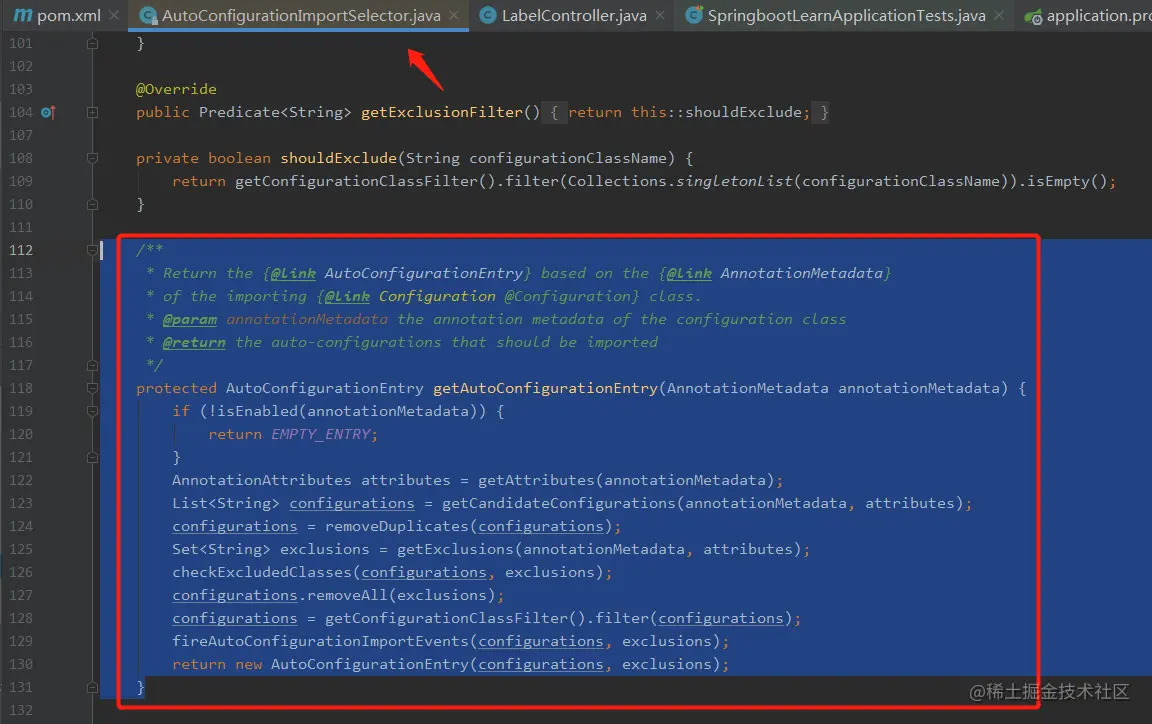This screenshot has height=724, width=1152.
Task: Click the Javadoc fold end marker at line 117
Action: point(93,365)
